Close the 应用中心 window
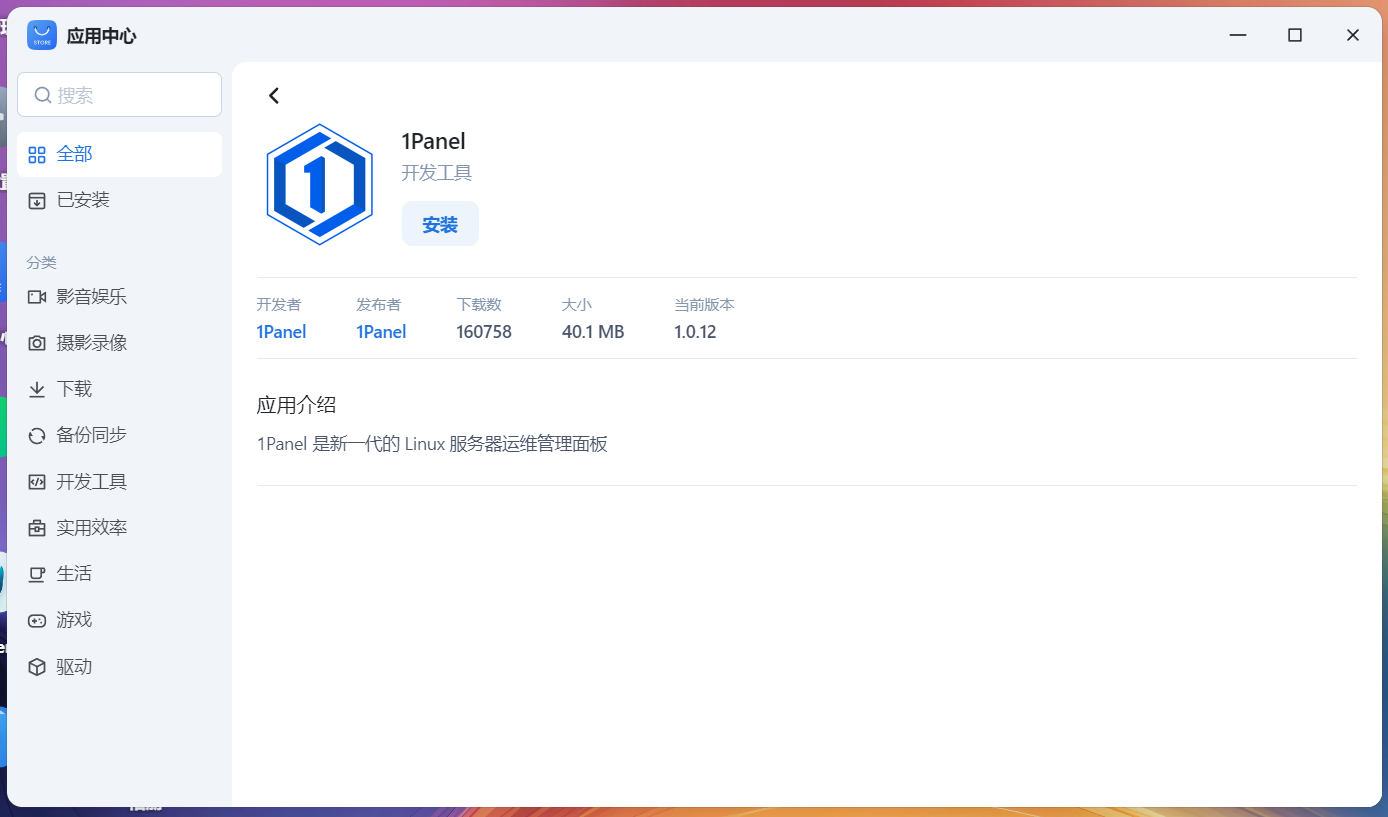 click(1353, 35)
